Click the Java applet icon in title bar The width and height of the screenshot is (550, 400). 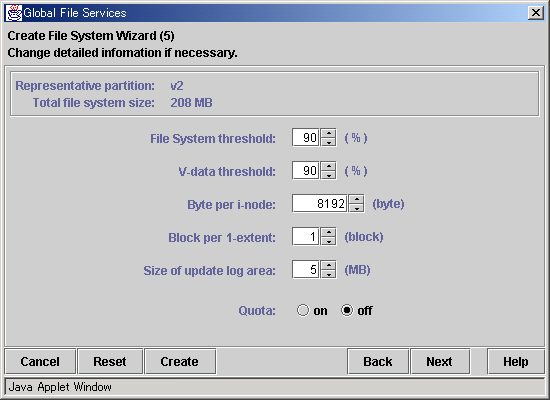tap(14, 13)
